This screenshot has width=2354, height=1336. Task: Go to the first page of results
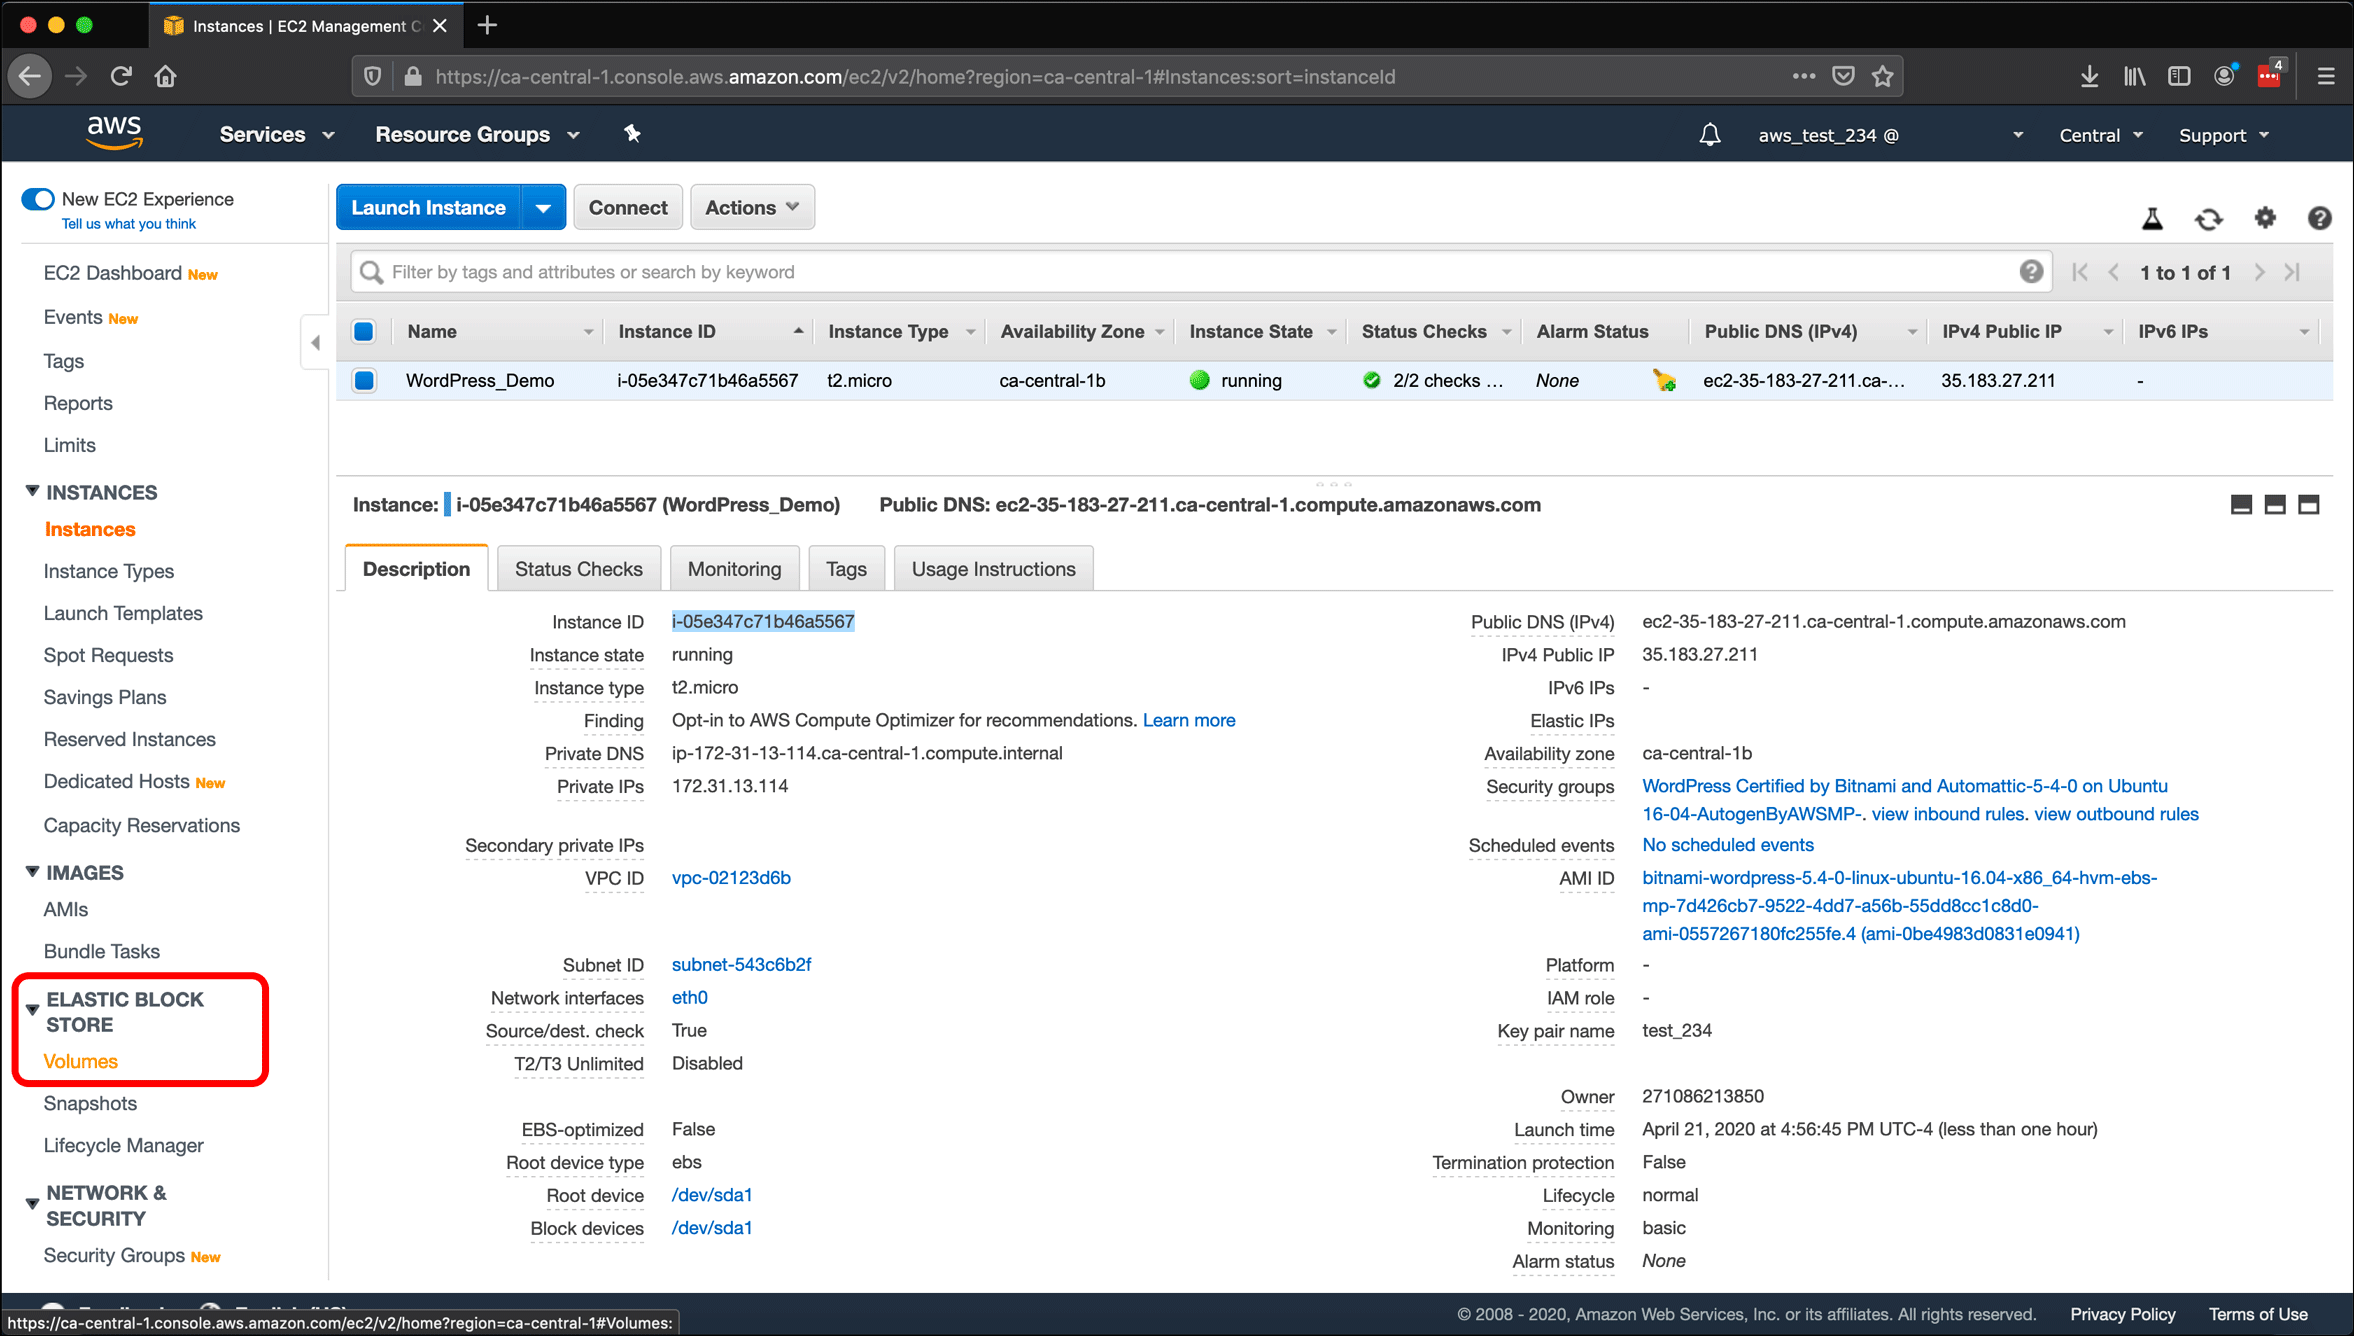[x=2080, y=272]
